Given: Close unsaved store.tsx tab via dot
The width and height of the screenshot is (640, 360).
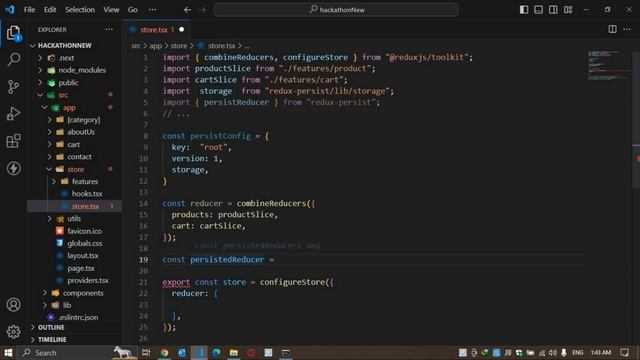Looking at the screenshot, I should coord(182,29).
